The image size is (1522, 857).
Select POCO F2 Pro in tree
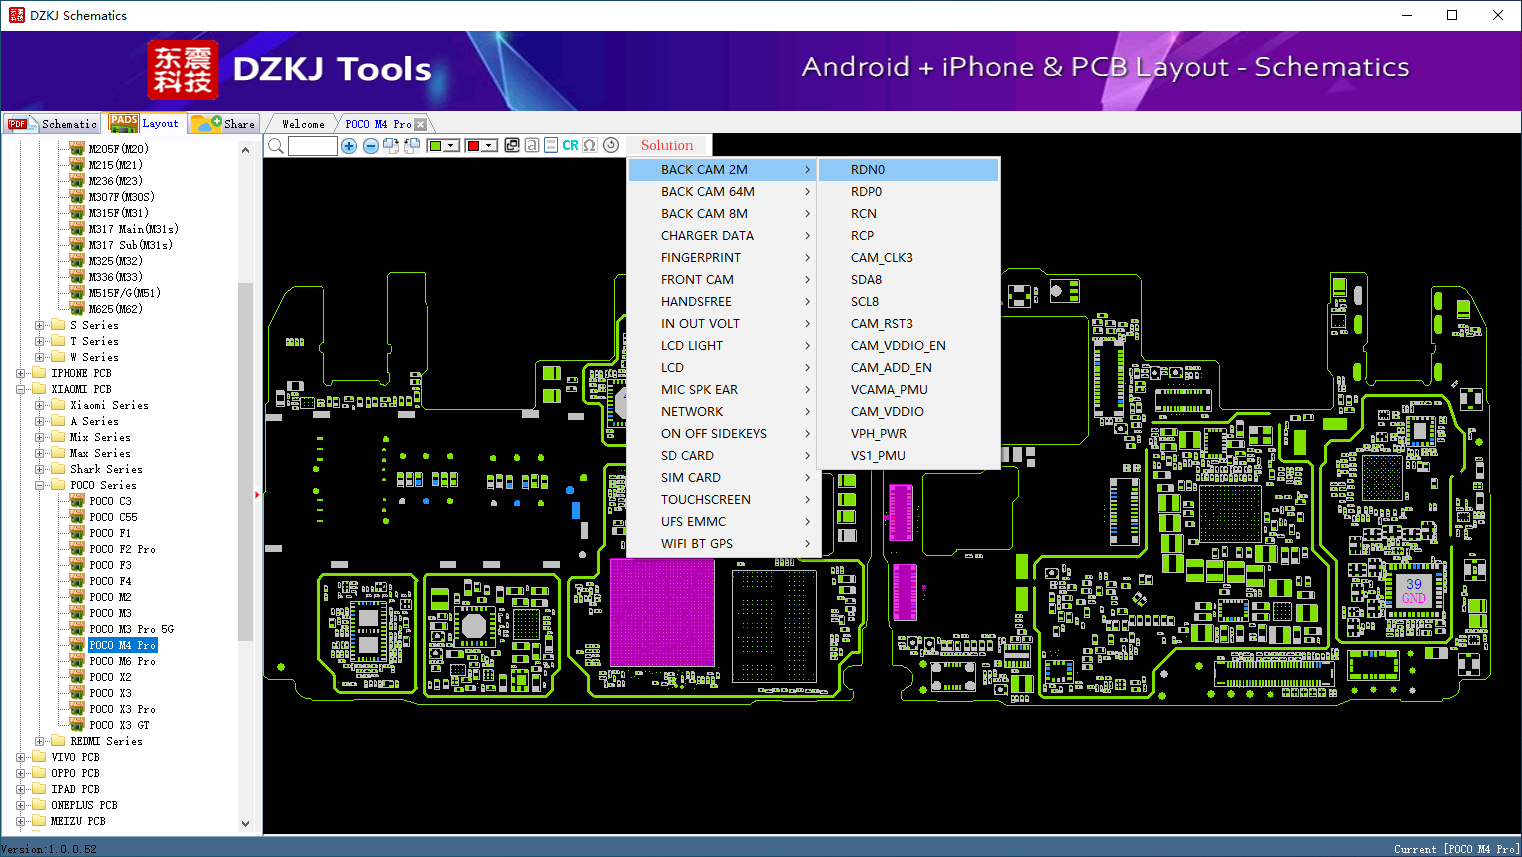coord(122,549)
